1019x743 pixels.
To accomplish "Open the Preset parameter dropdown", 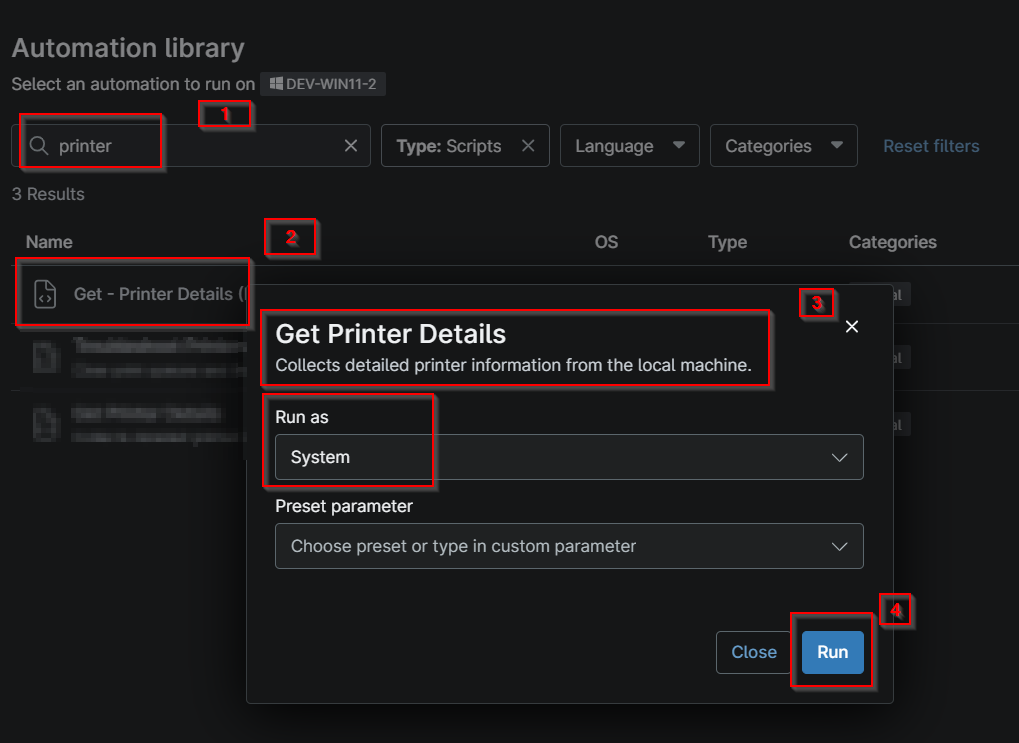I will click(569, 546).
